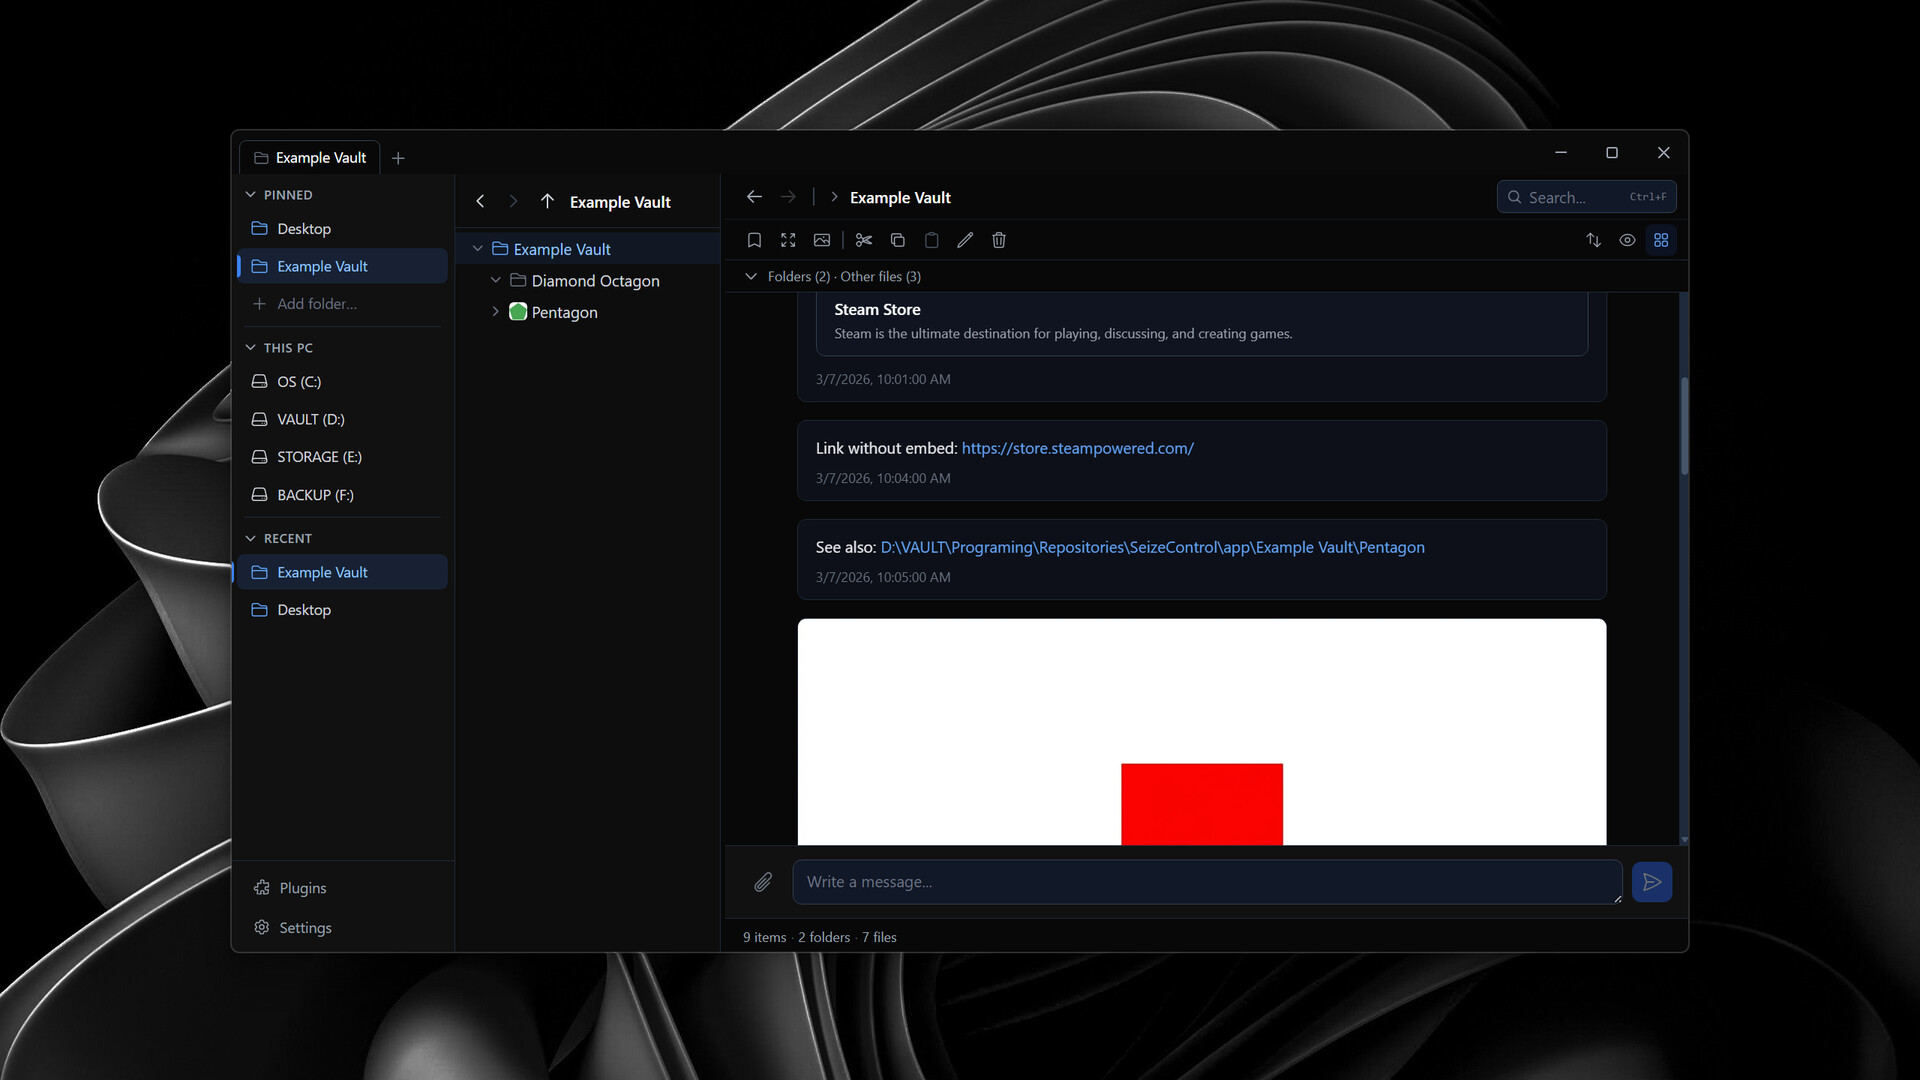Click the trash delete icon
Viewport: 1920px width, 1080px height.
[x=998, y=240]
